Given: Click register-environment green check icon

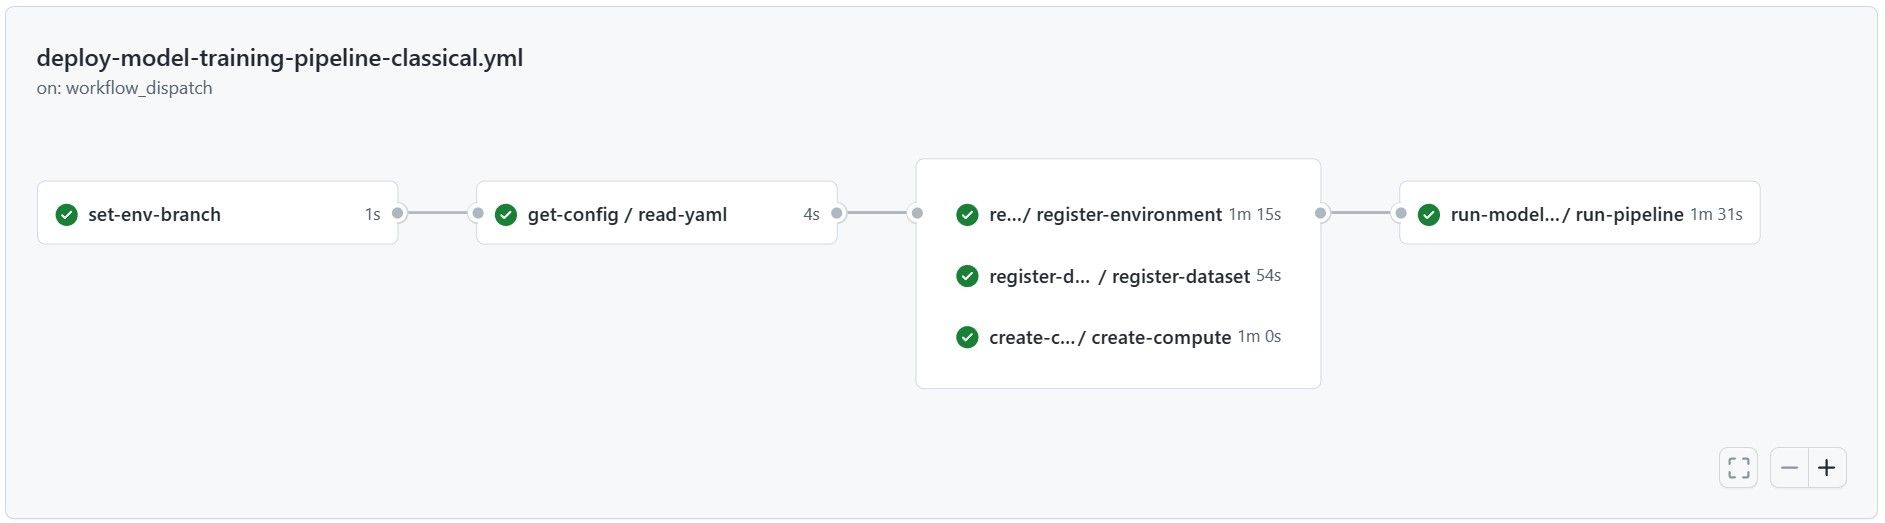Looking at the screenshot, I should (967, 214).
